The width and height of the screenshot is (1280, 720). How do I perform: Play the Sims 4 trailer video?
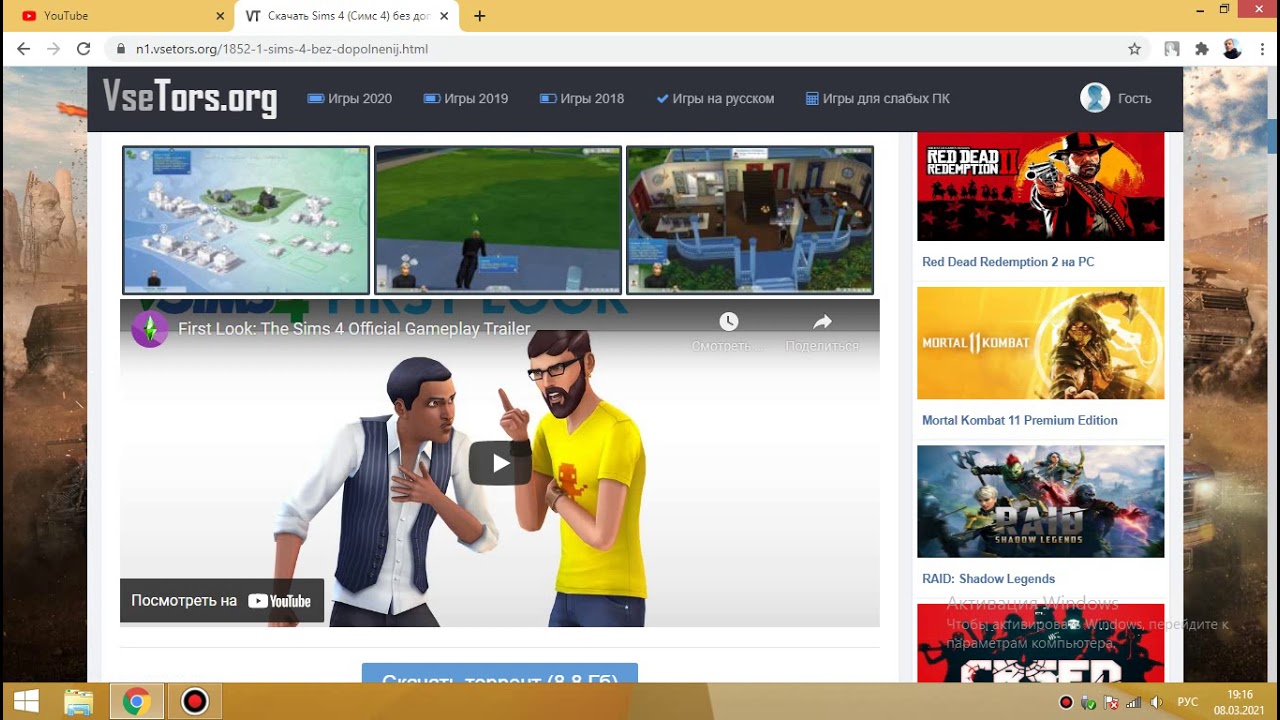(500, 463)
